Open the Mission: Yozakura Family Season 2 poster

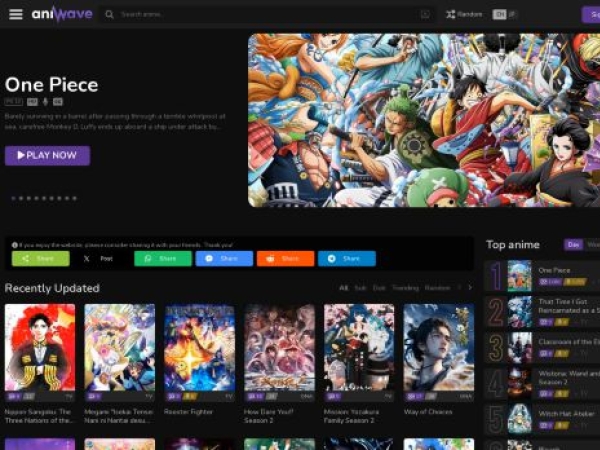(359, 347)
